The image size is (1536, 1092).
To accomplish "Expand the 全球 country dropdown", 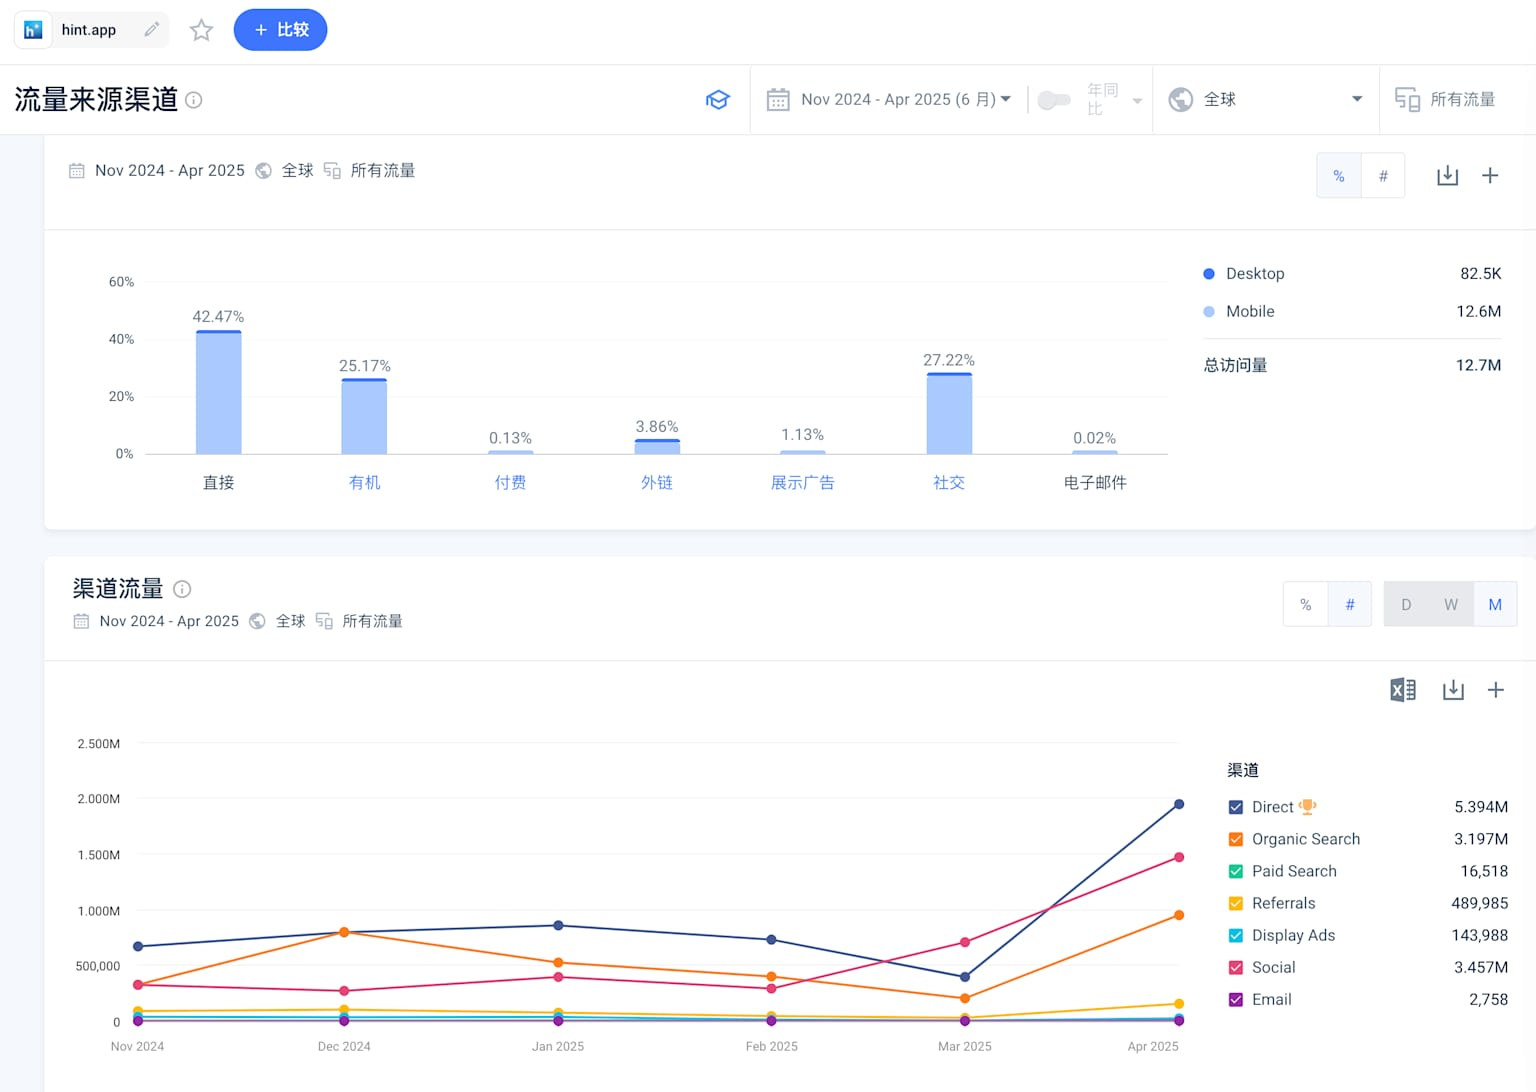I will click(1265, 100).
